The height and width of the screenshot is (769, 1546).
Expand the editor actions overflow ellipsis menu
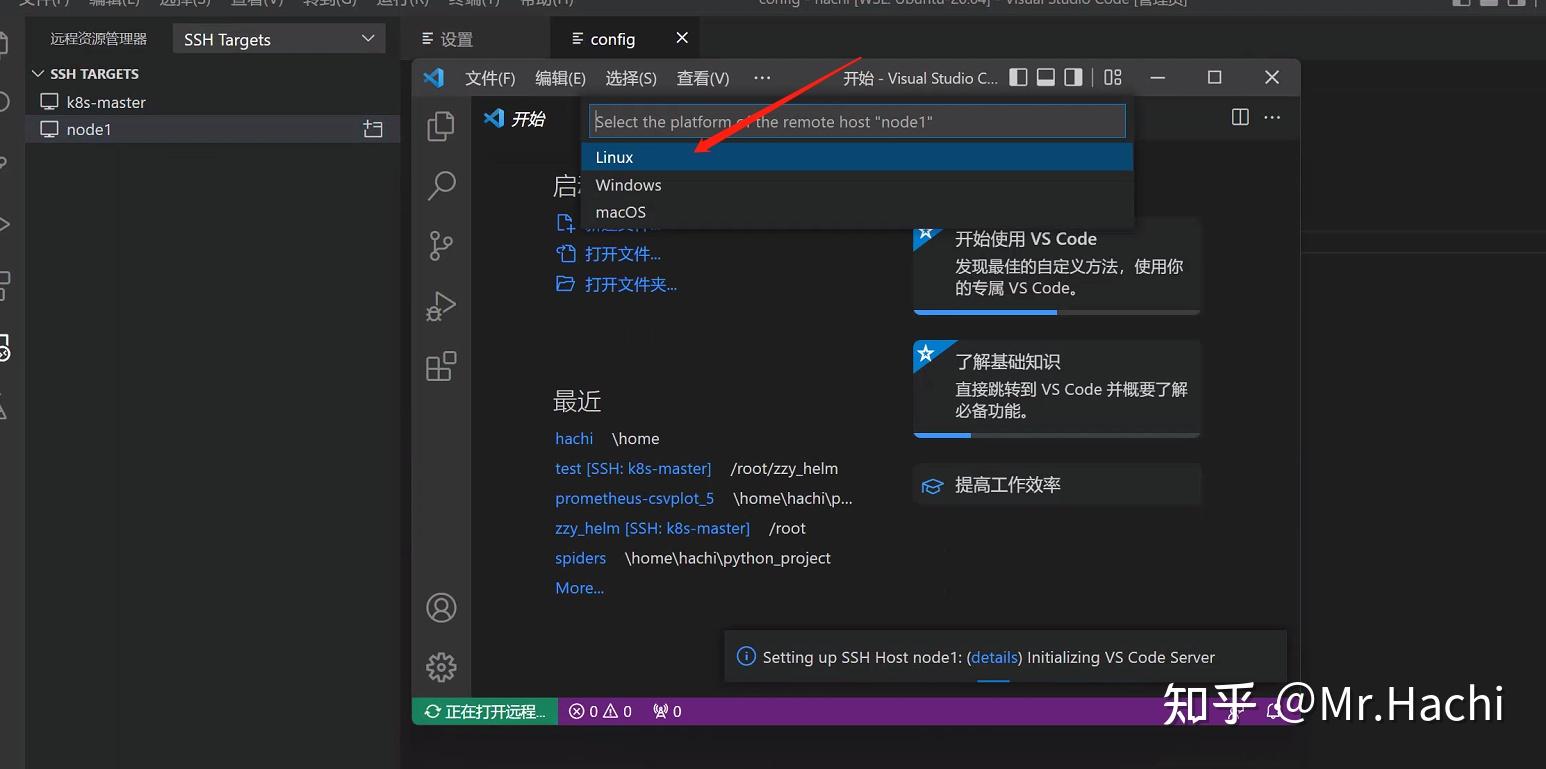(1271, 117)
